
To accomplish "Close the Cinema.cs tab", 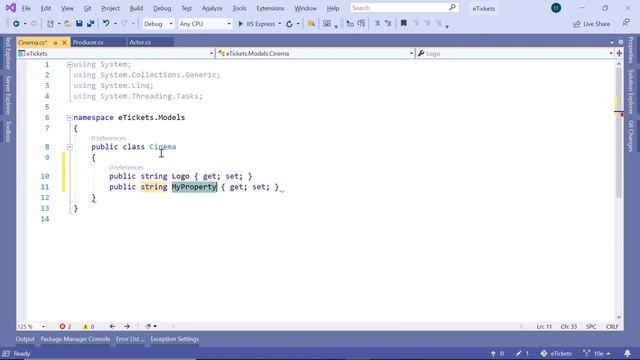I will click(x=64, y=42).
